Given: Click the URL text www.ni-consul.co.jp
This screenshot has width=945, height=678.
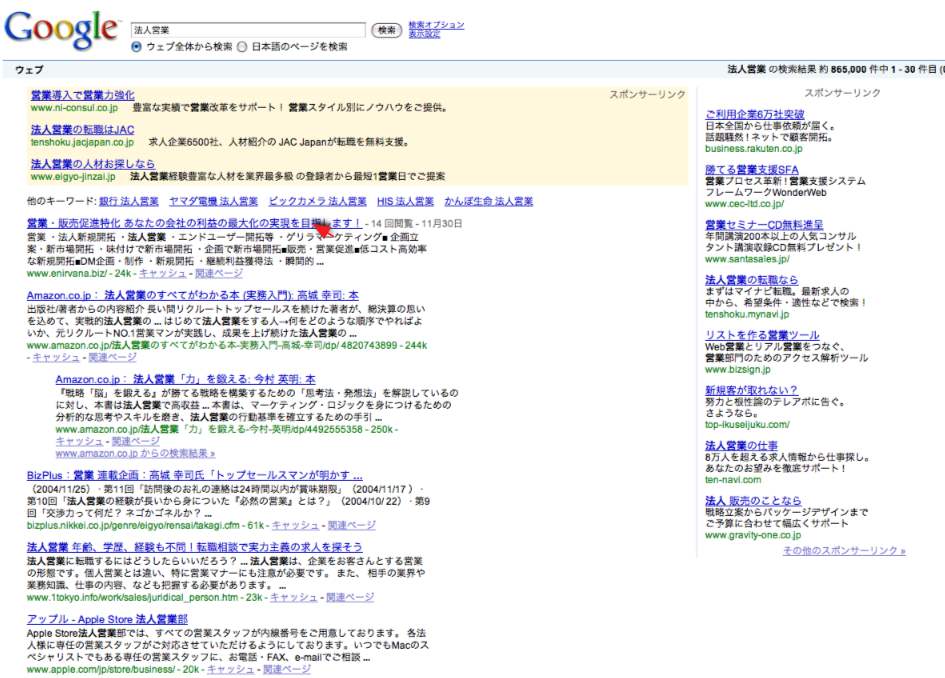Looking at the screenshot, I should pos(74,108).
